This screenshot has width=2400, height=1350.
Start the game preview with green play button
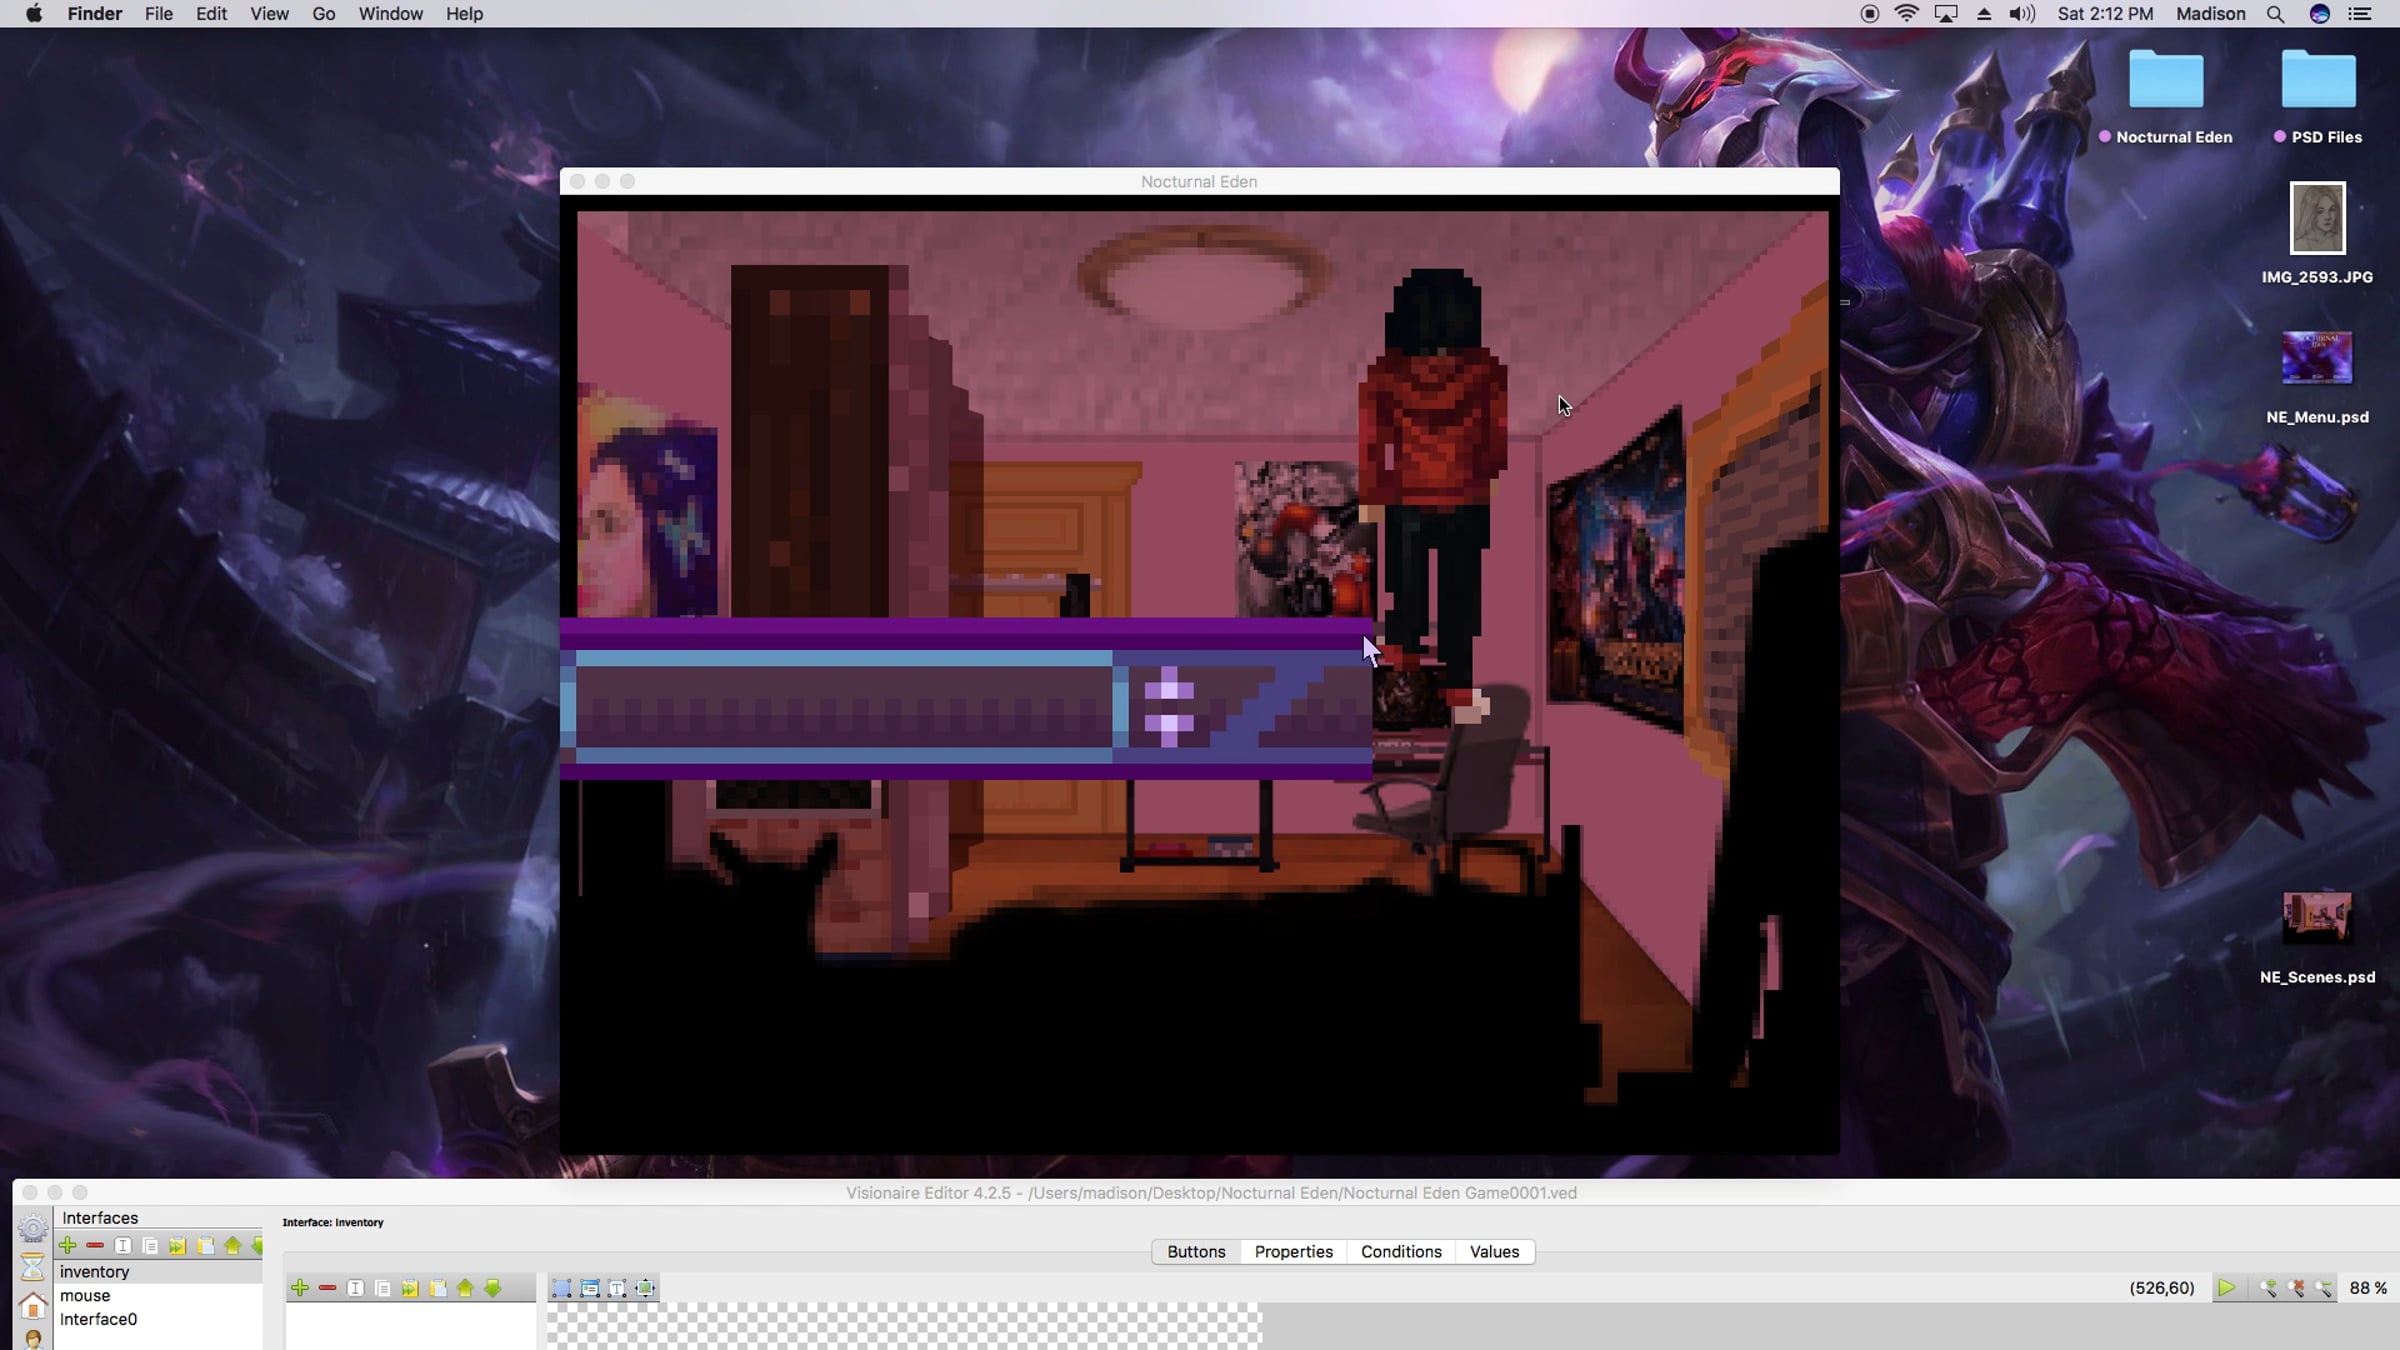2226,1288
